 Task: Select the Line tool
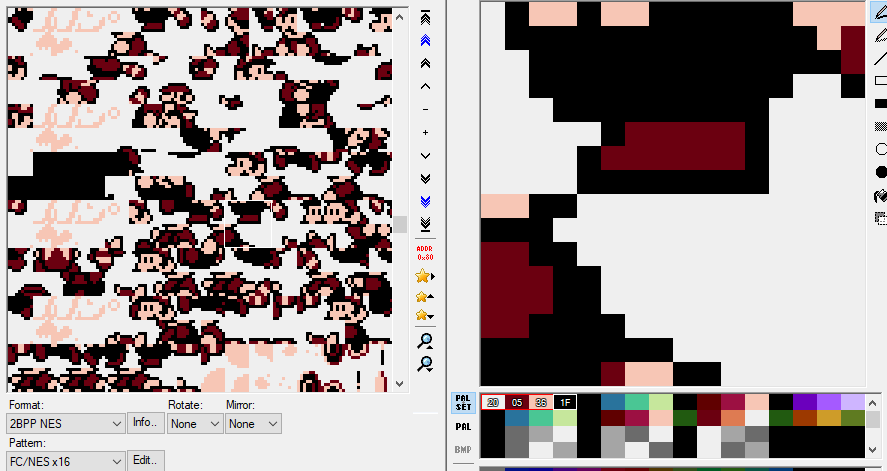point(880,58)
